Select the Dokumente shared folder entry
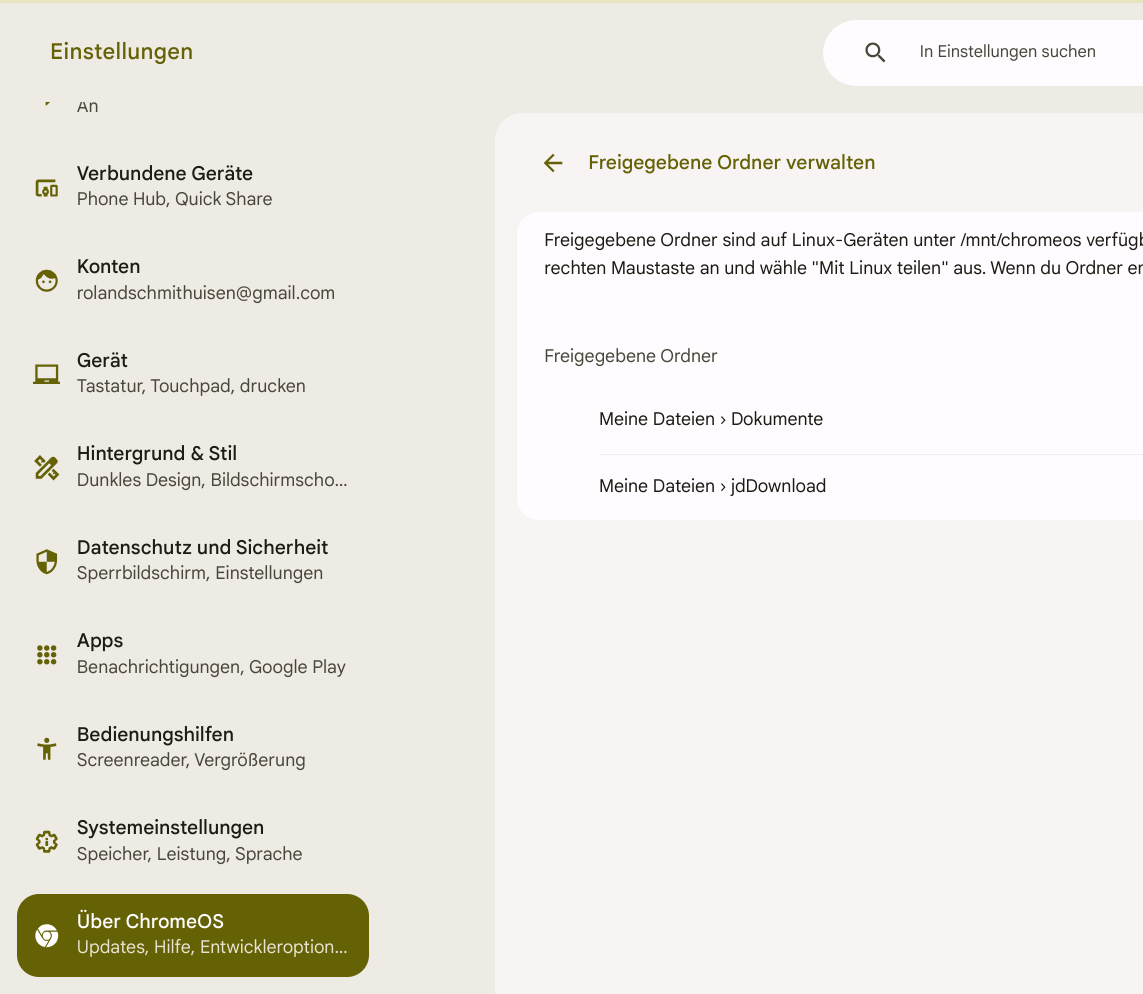Image resolution: width=1143 pixels, height=994 pixels. 711,419
